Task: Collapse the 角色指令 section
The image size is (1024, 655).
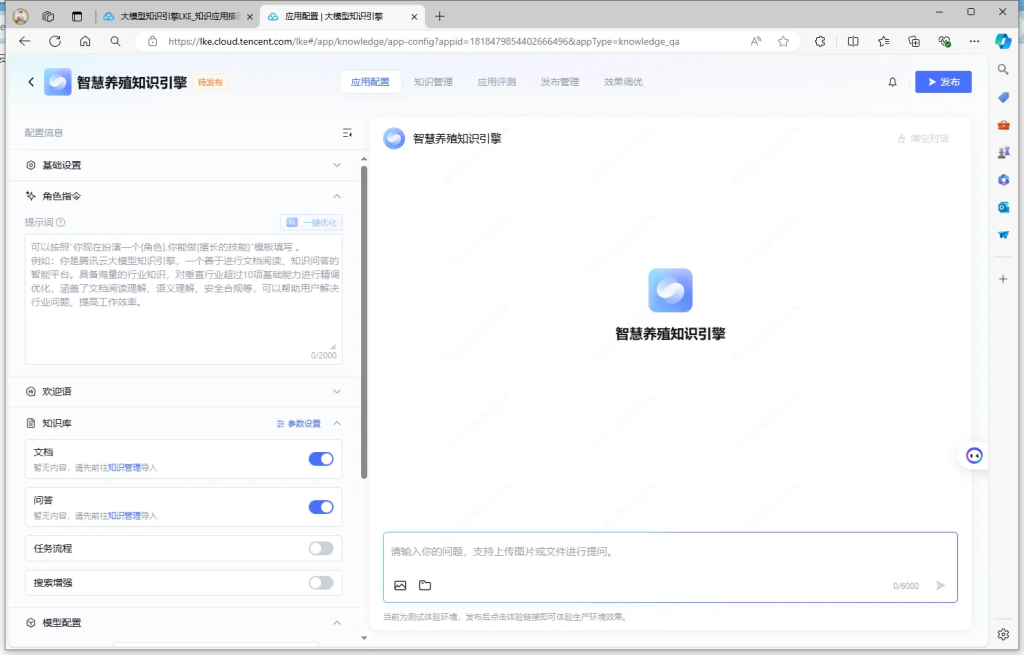Action: (337, 196)
